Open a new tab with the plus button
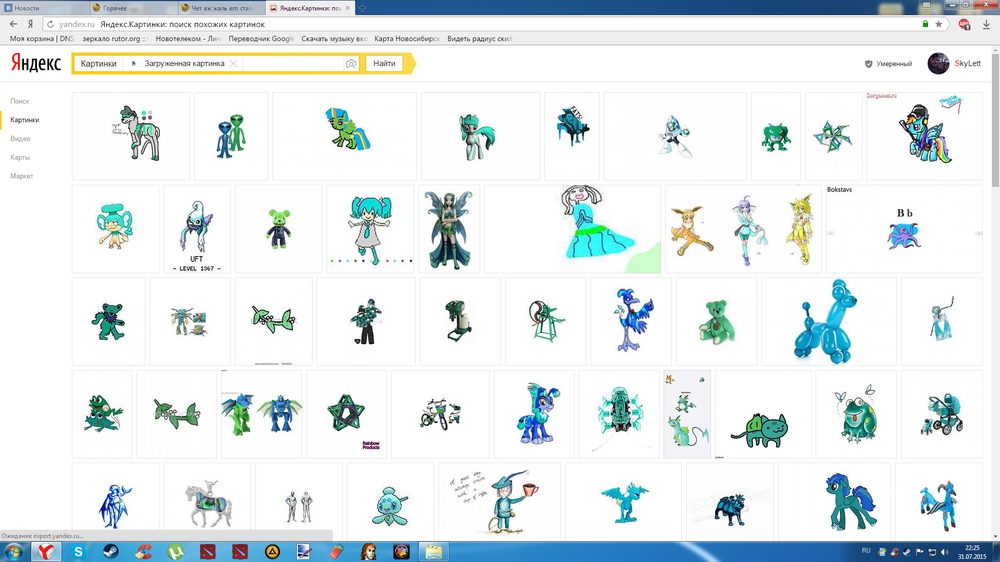 coord(362,8)
